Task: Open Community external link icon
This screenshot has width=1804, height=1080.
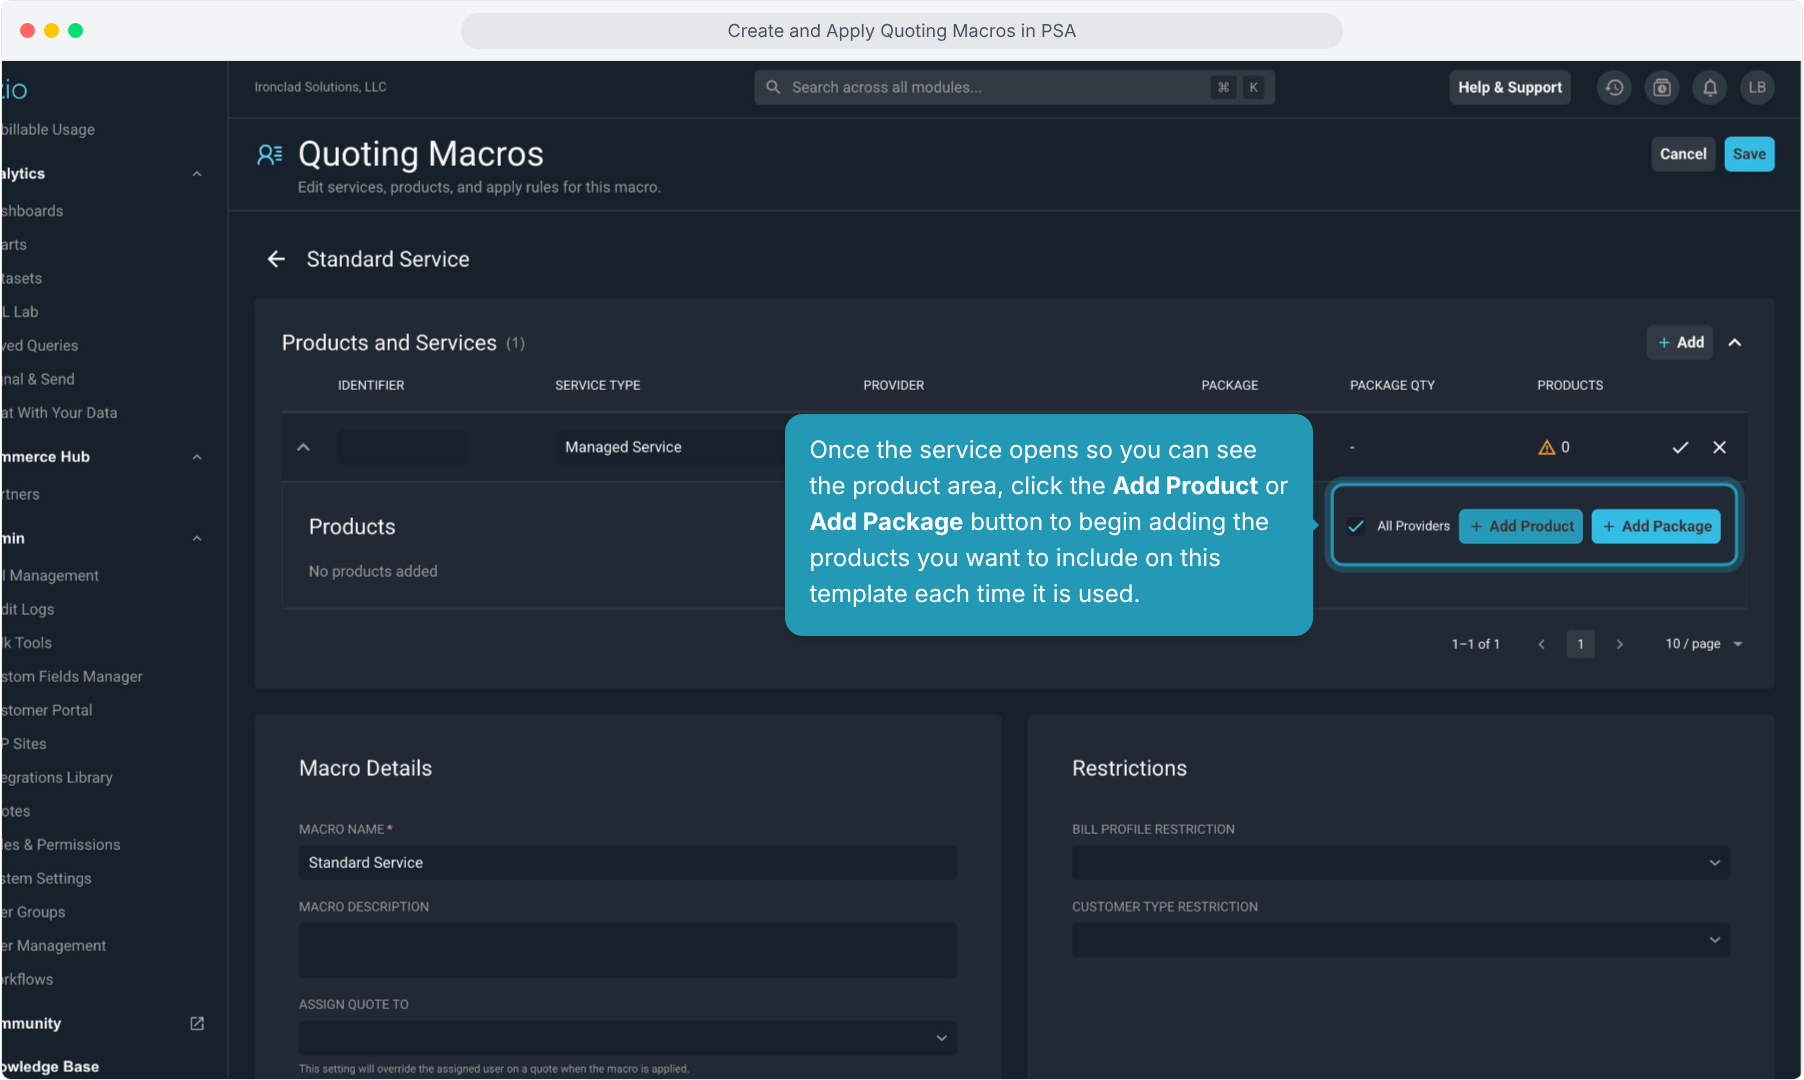Action: click(x=197, y=1023)
